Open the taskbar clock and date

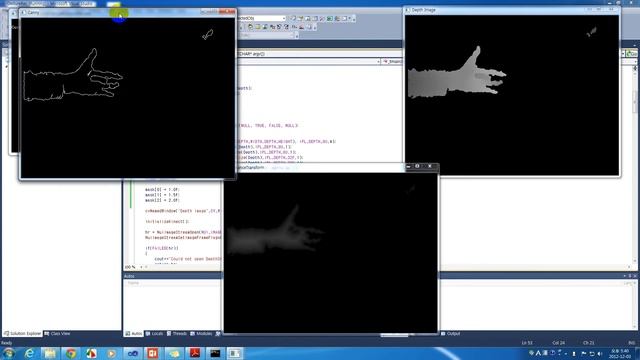click(620, 353)
